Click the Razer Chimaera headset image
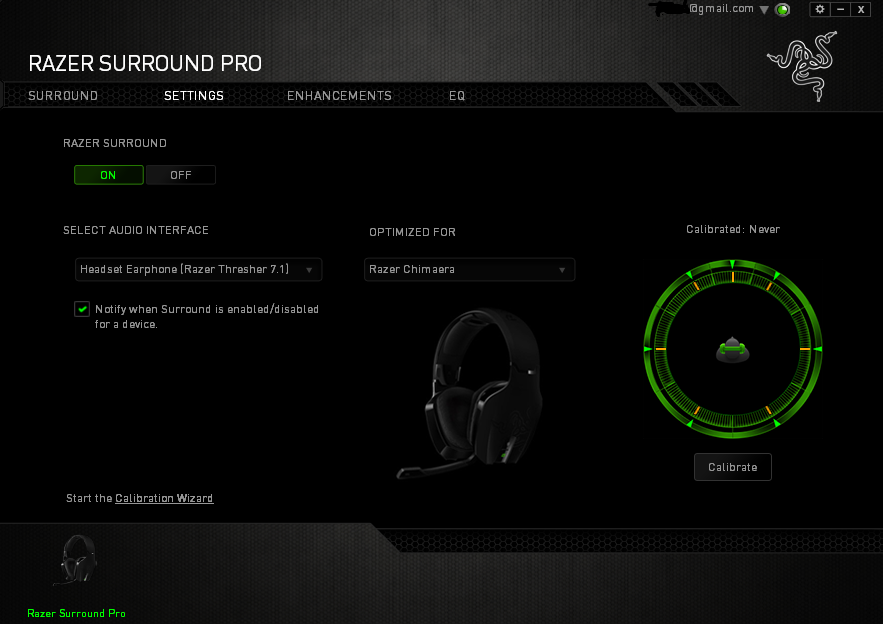883x624 pixels. 470,393
